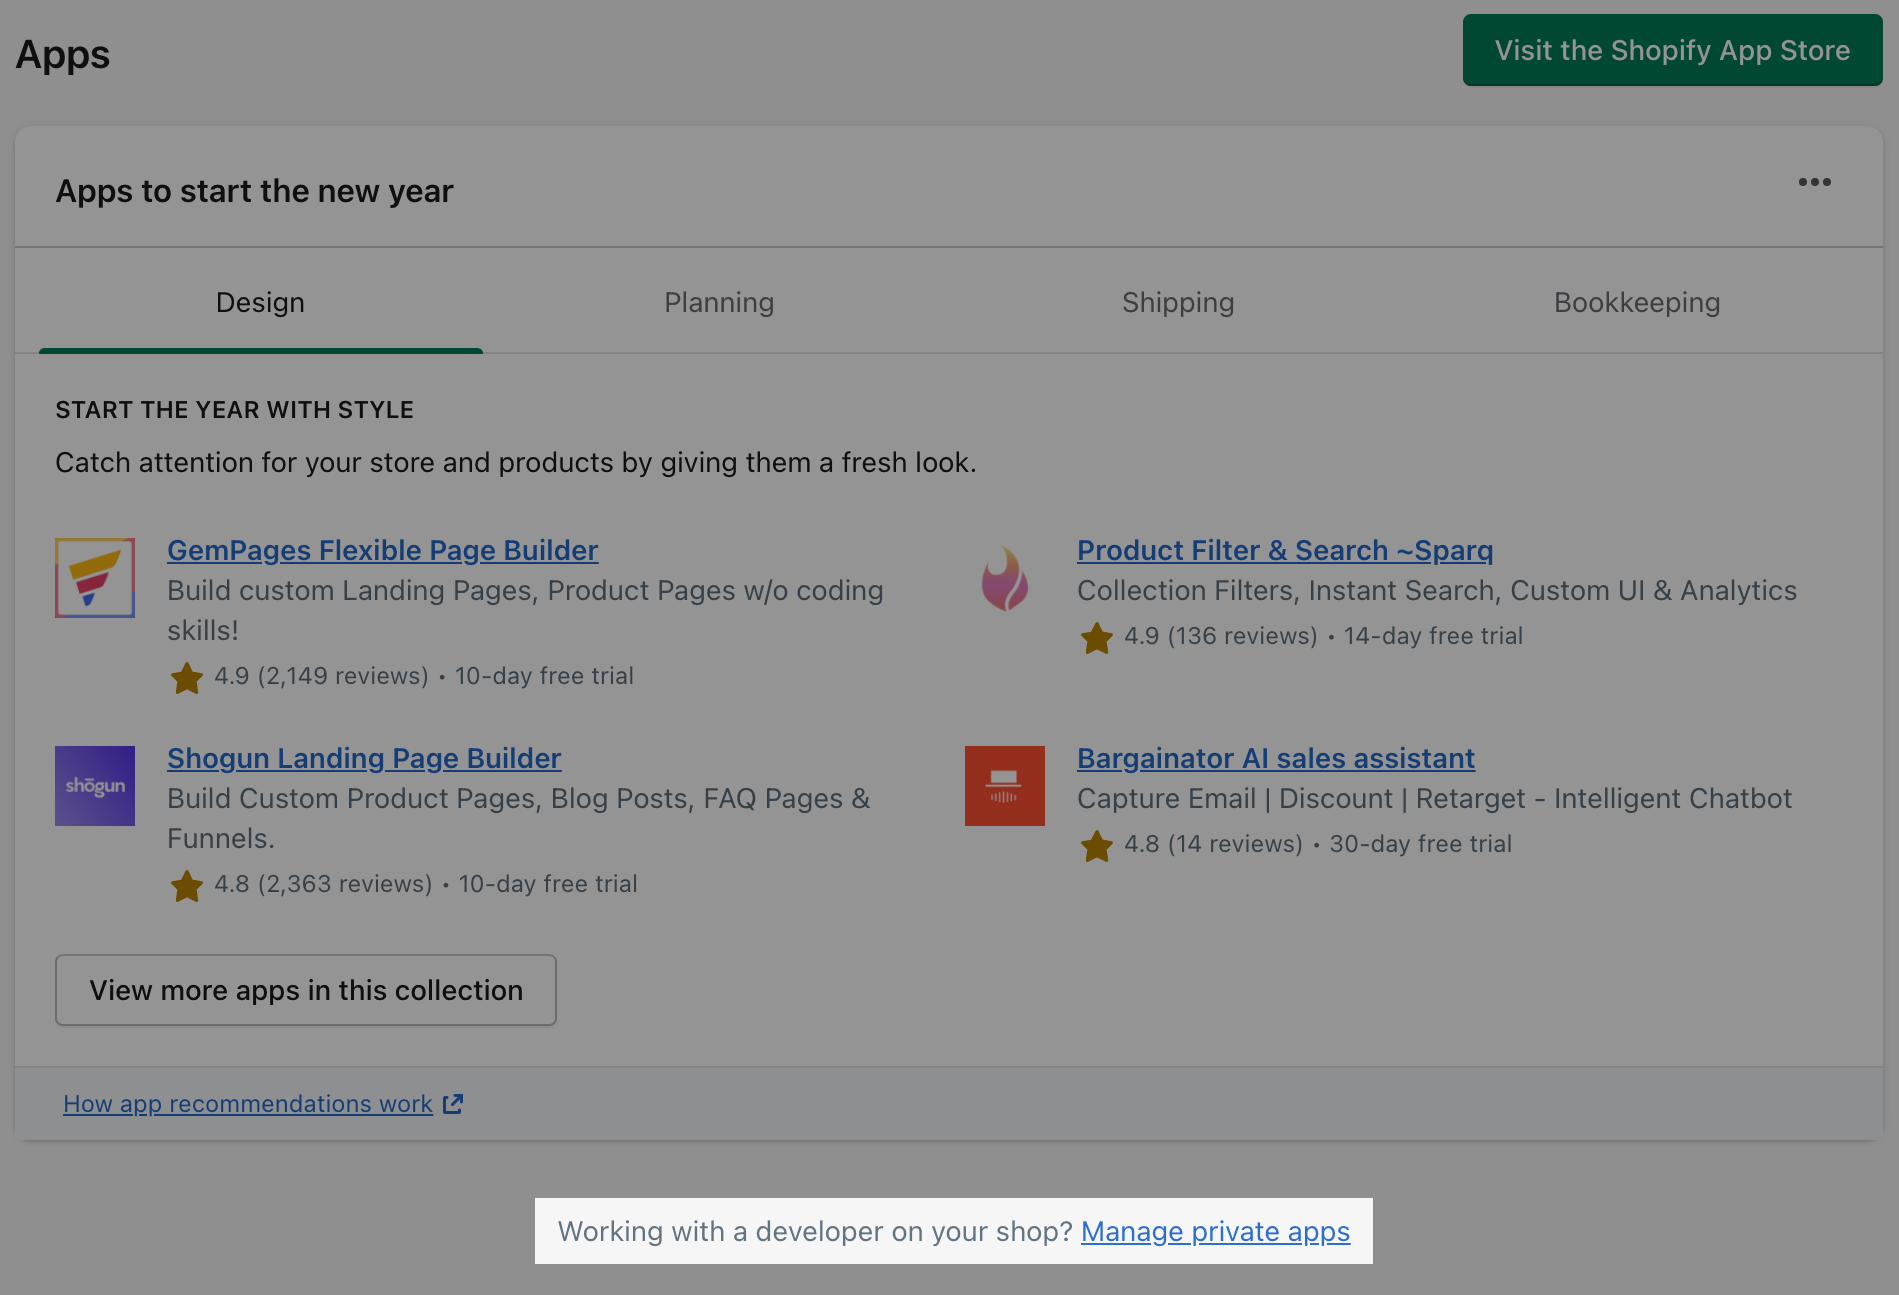Click the star icon for Bargainator
The height and width of the screenshot is (1295, 1899).
[1097, 846]
